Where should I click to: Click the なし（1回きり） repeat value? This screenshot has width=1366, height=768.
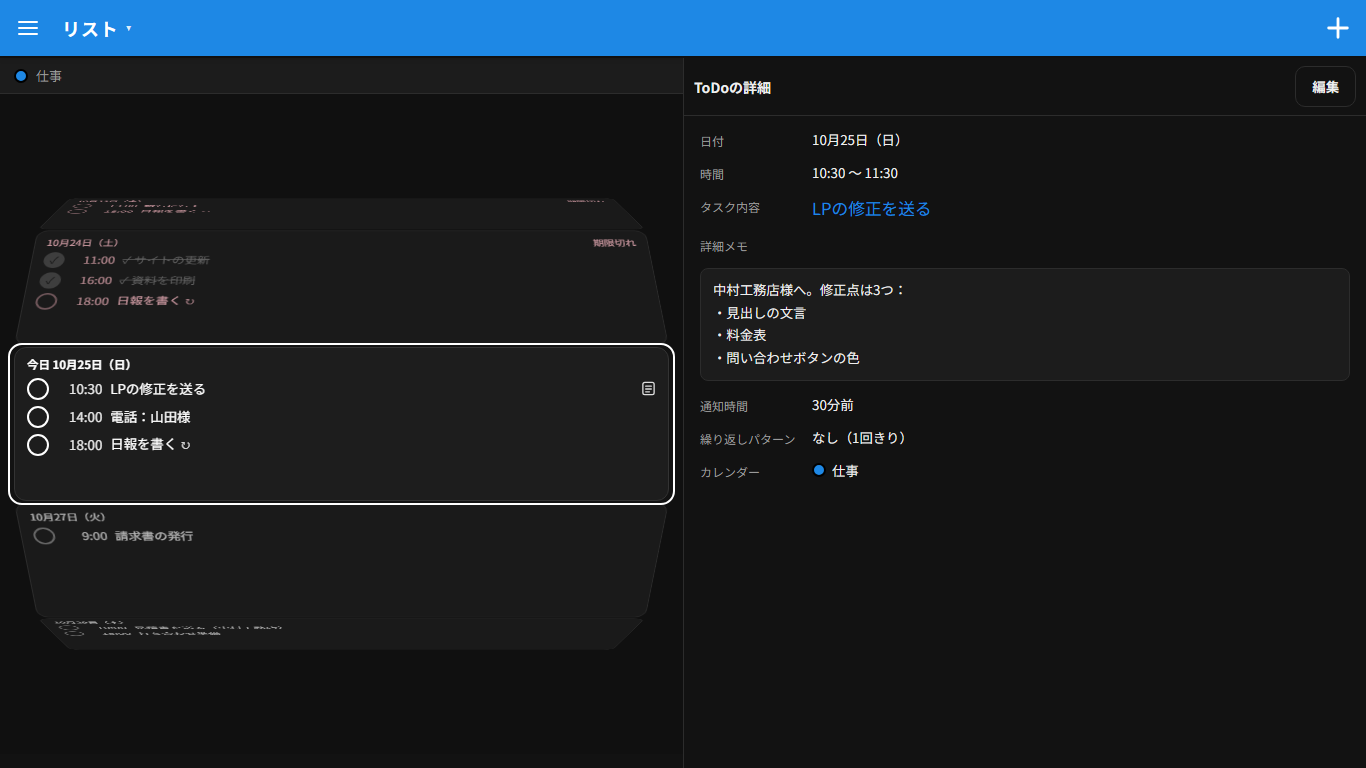[859, 438]
